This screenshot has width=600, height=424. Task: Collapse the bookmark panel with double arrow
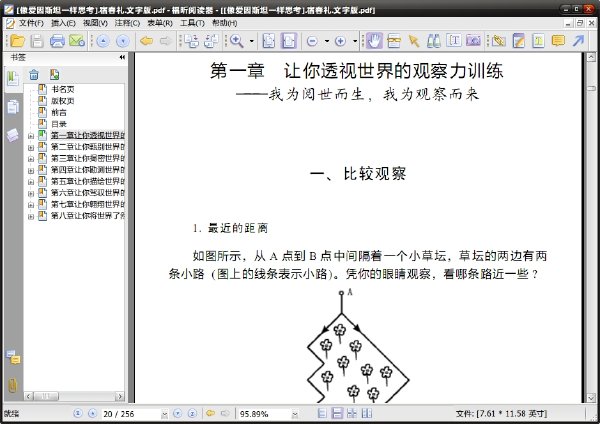122,57
